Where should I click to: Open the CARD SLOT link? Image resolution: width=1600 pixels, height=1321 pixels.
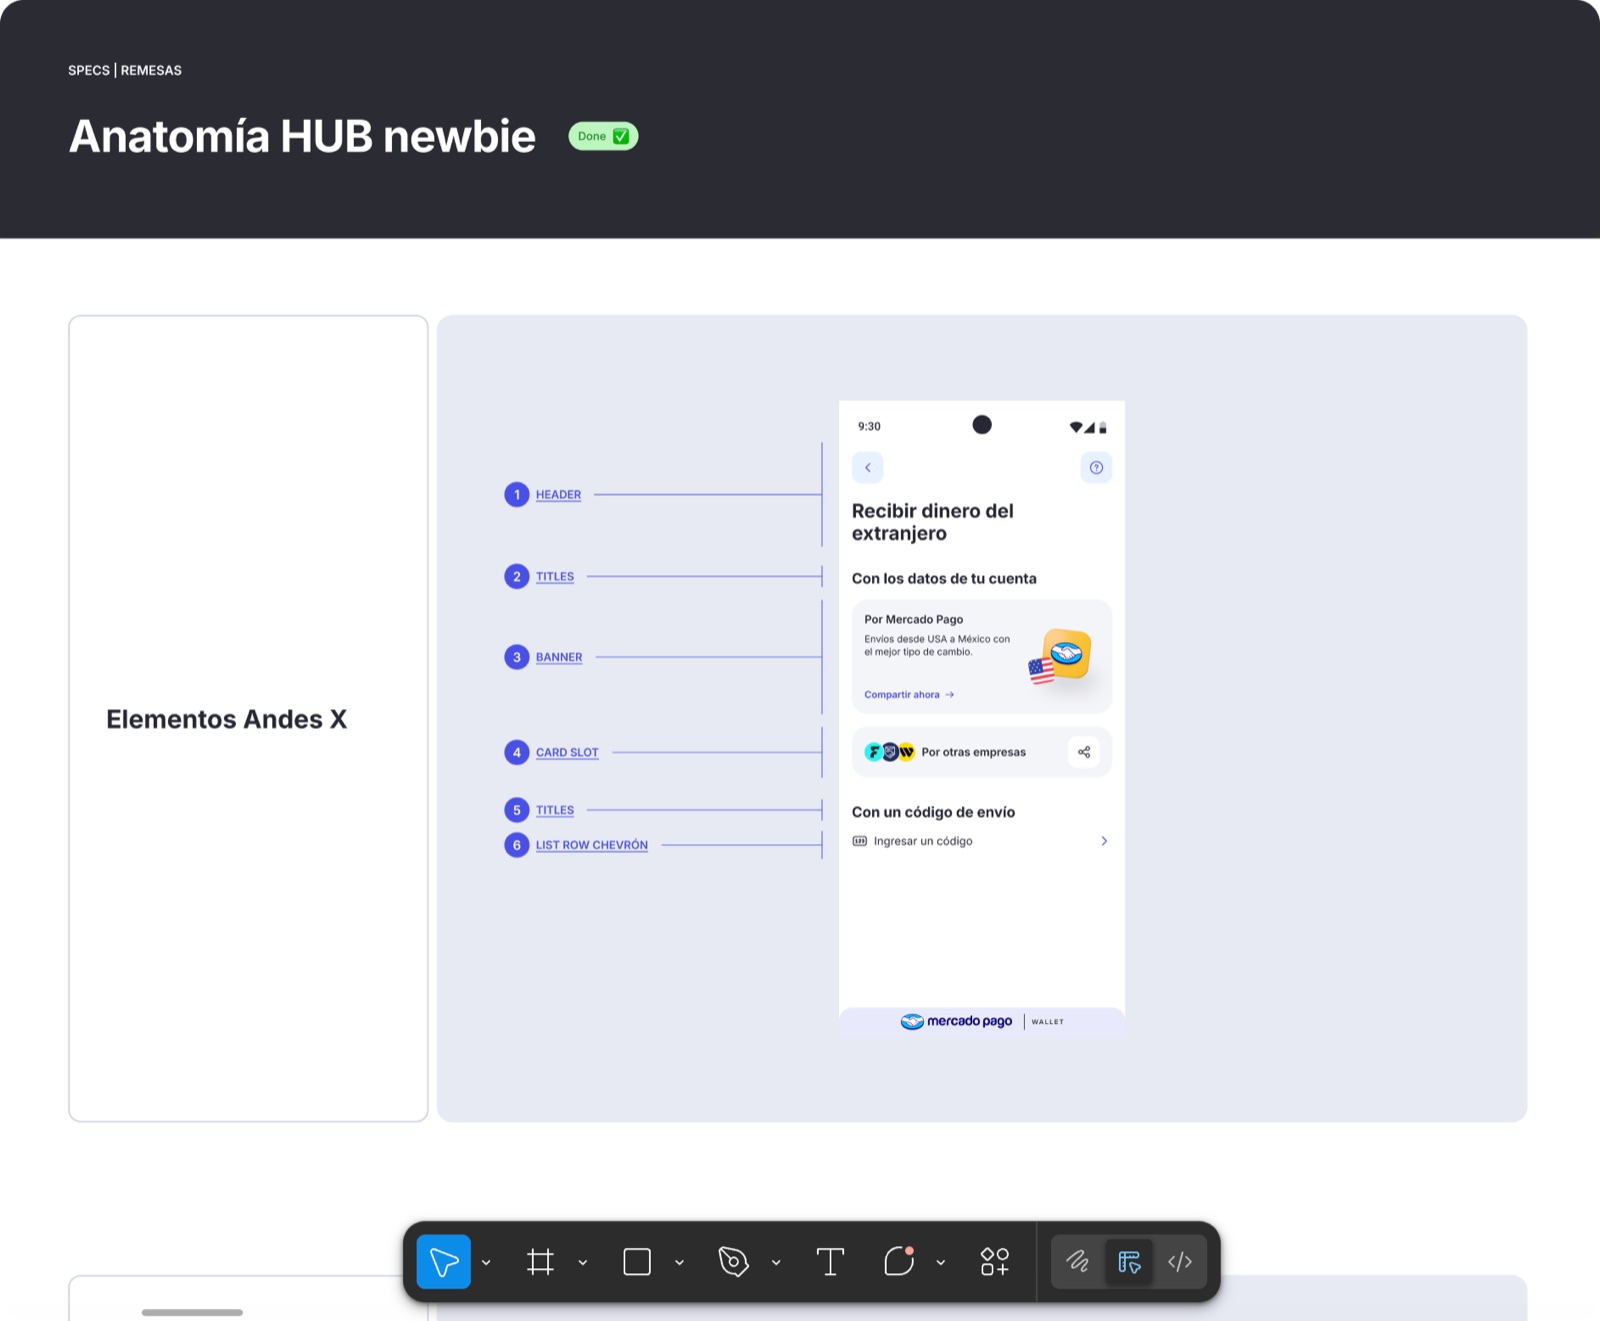tap(567, 753)
